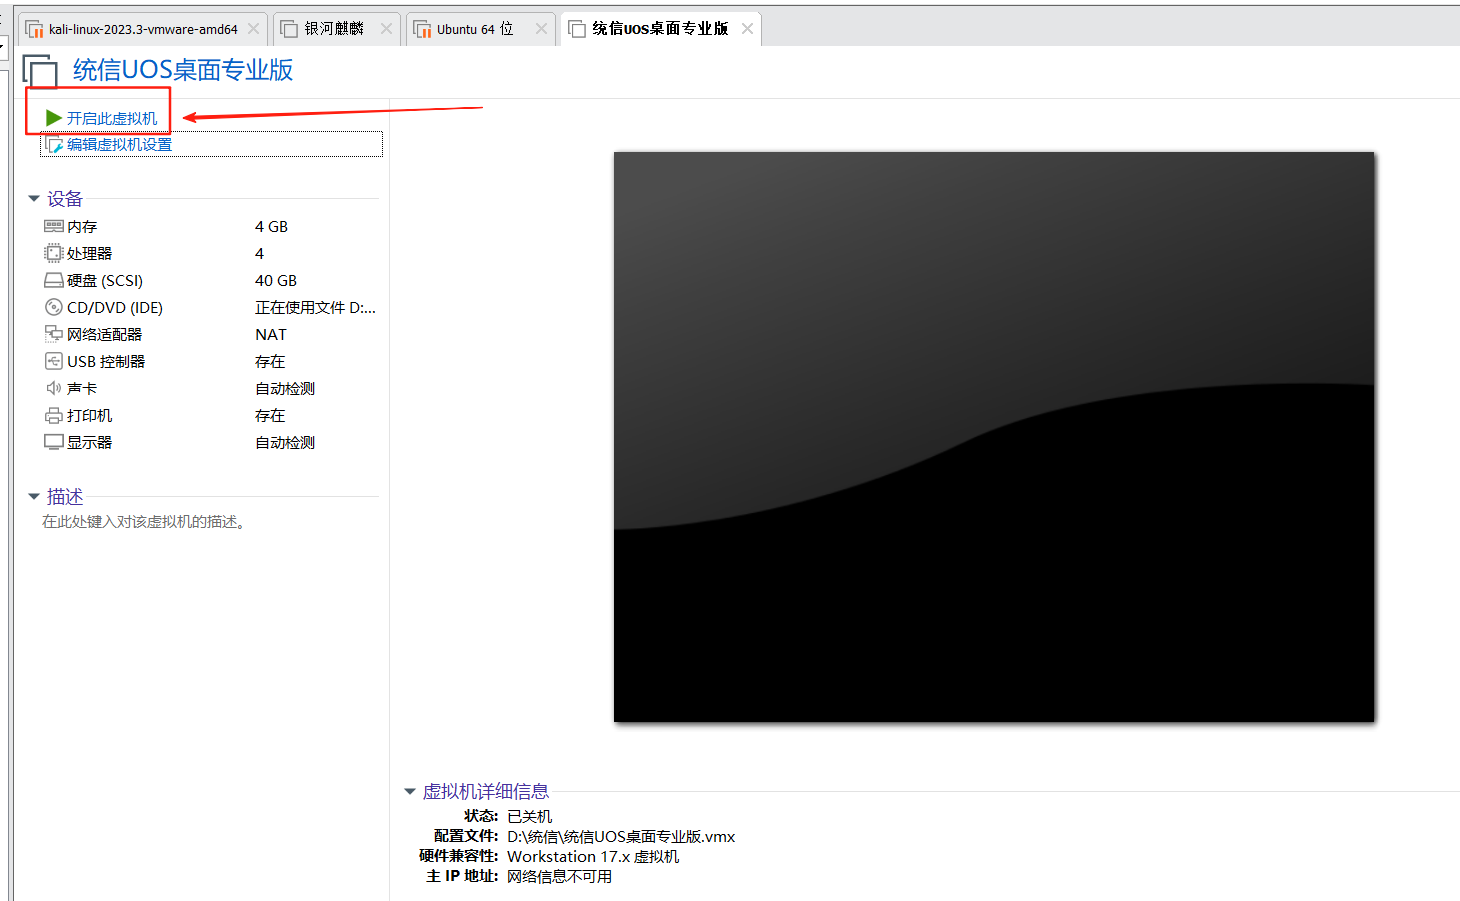Switch to the 银河麒麟 tab
Screen dimensions: 1460x901
click(x=336, y=29)
